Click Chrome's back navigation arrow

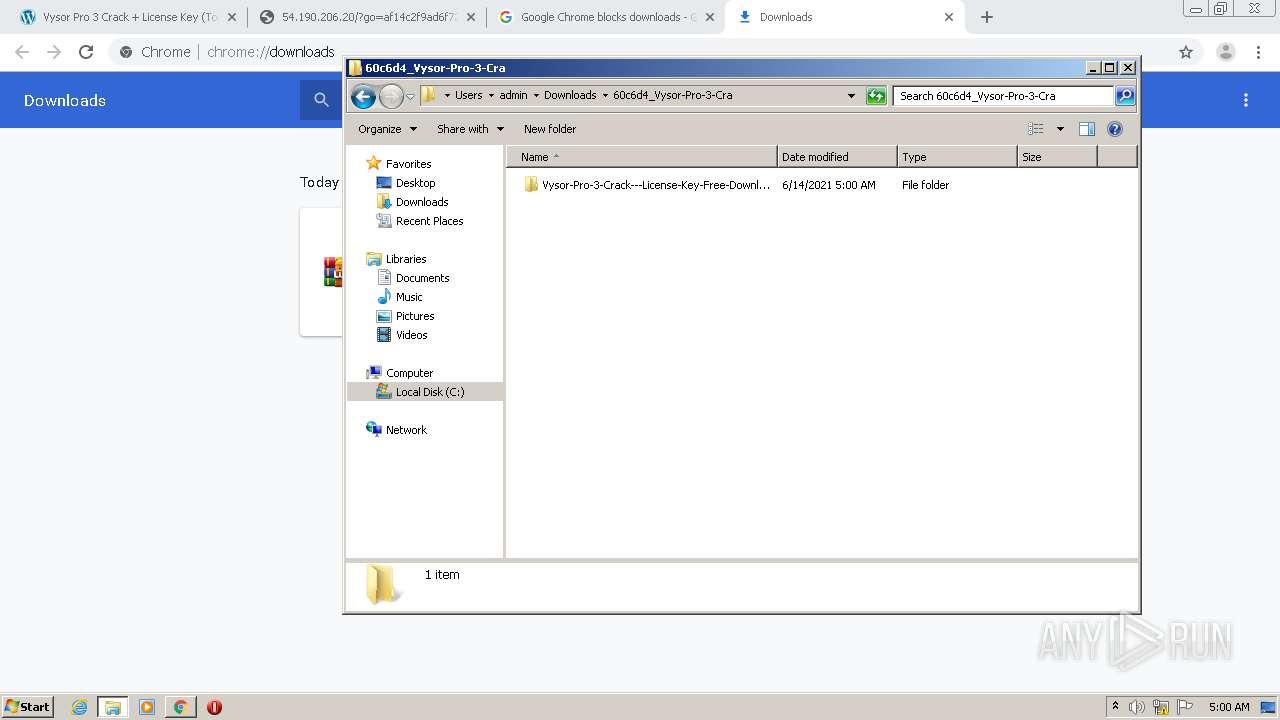pyautogui.click(x=22, y=52)
